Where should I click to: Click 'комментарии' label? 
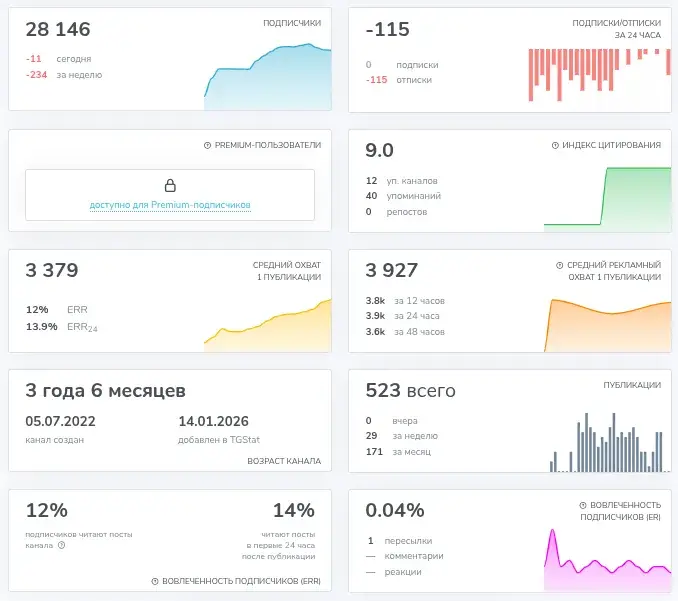(x=414, y=556)
